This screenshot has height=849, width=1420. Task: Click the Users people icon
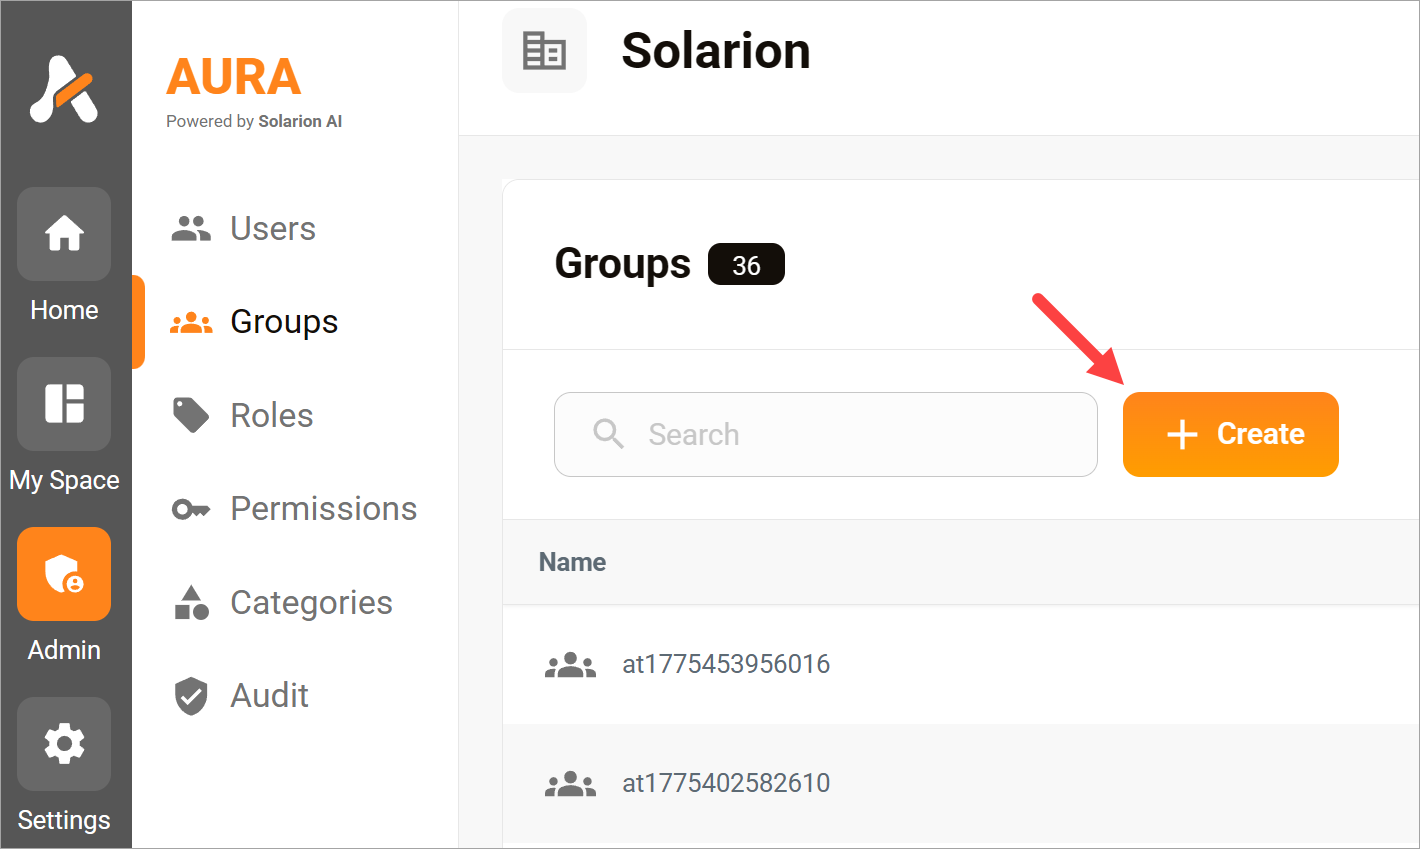pyautogui.click(x=191, y=229)
